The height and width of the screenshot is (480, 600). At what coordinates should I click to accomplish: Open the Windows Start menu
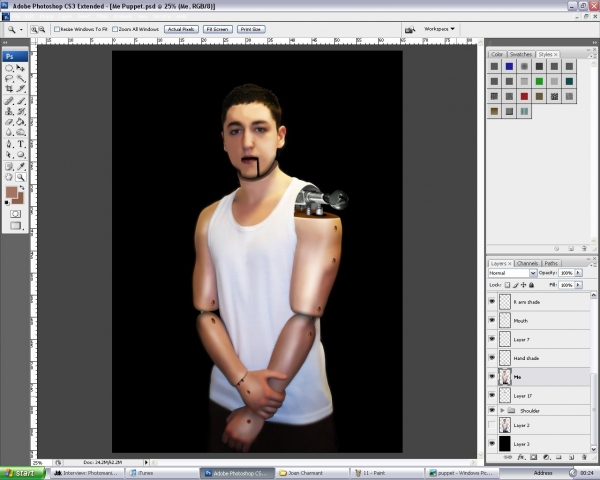point(23,473)
